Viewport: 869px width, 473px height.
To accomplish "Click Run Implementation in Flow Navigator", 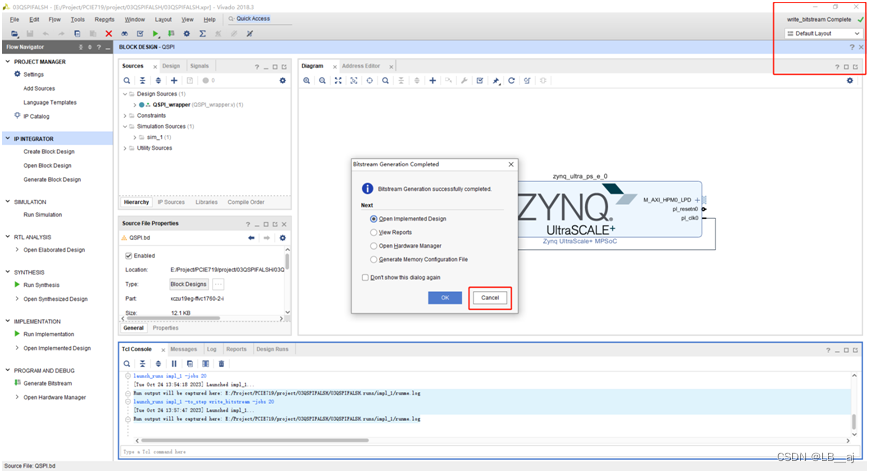I will tap(48, 334).
